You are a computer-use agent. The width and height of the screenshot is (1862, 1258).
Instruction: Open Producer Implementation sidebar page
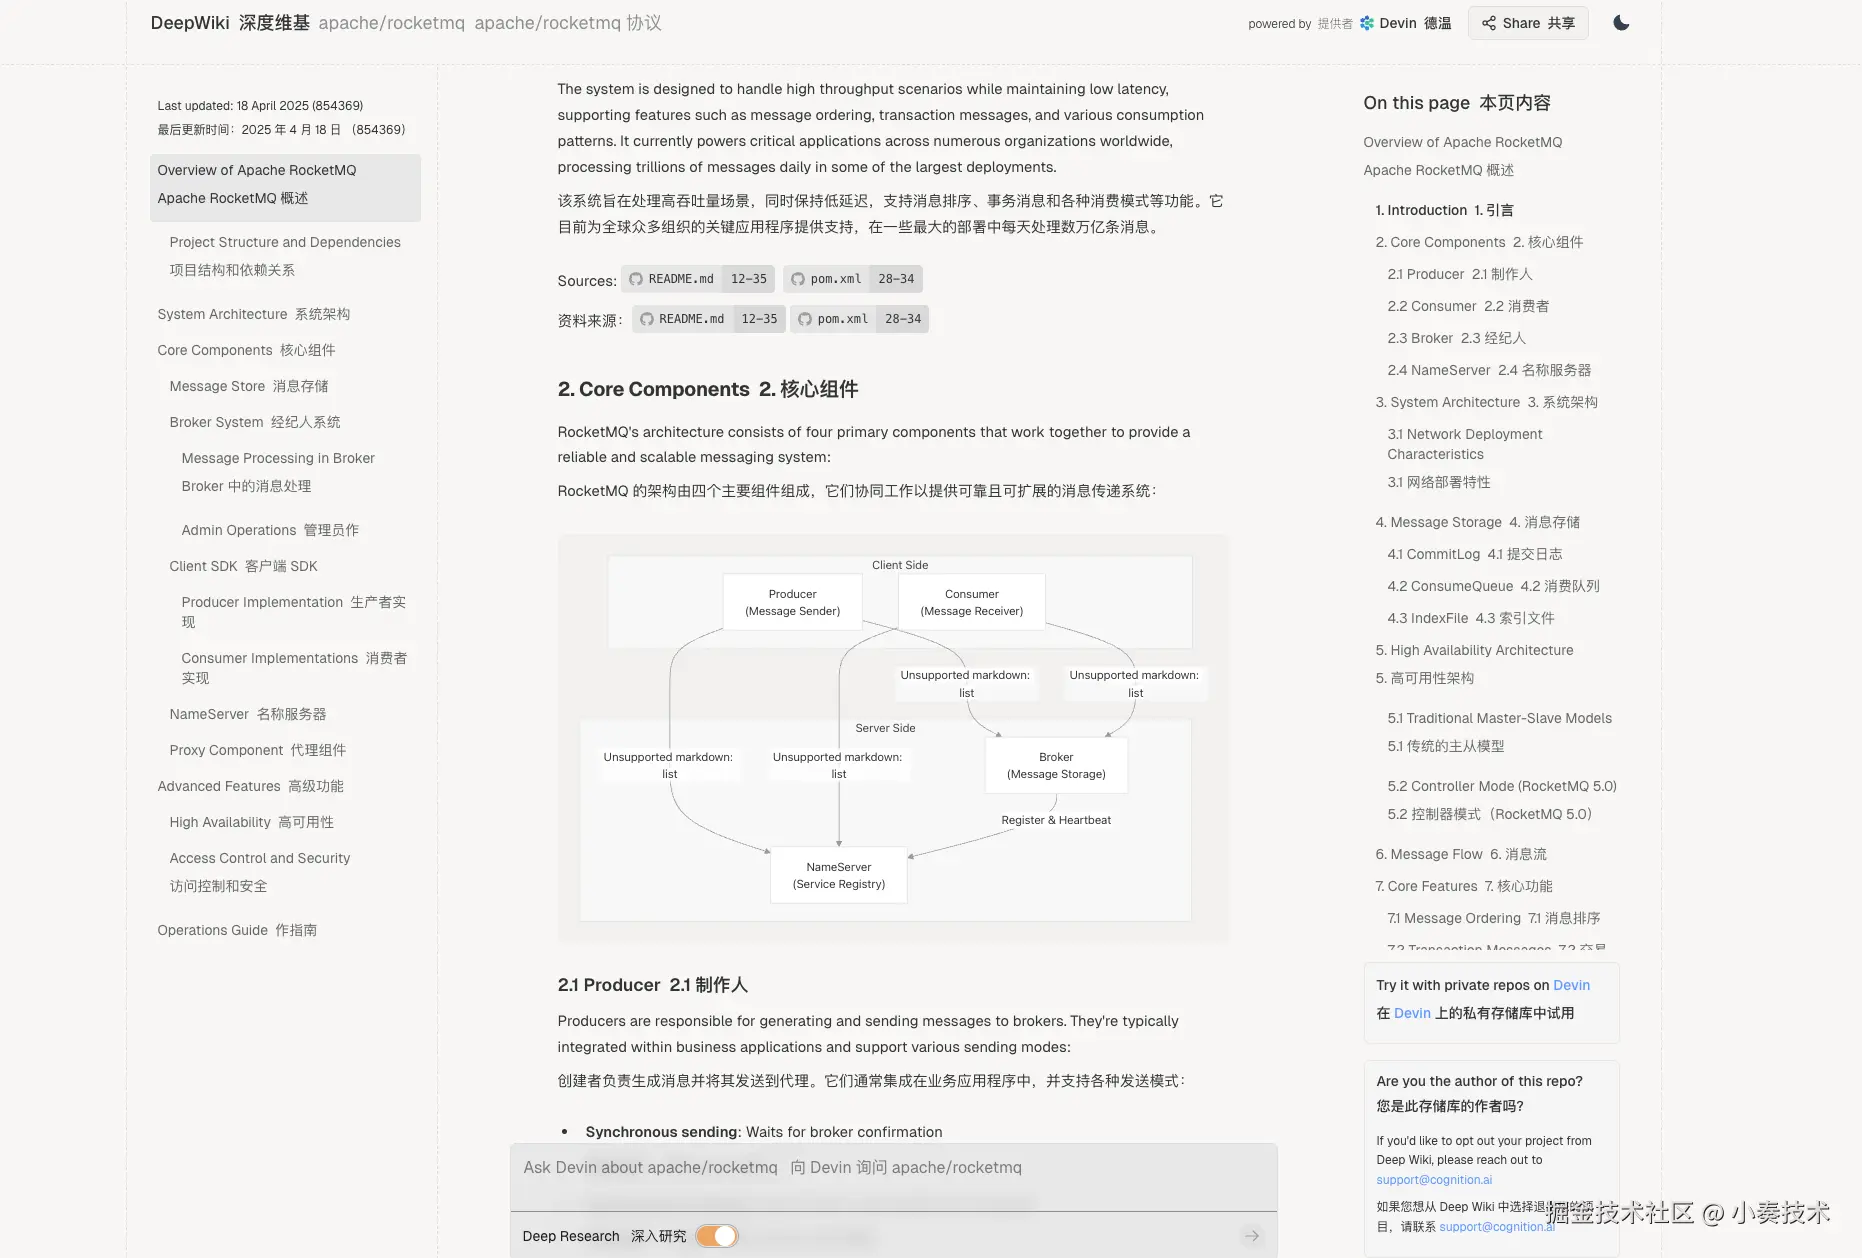294,612
